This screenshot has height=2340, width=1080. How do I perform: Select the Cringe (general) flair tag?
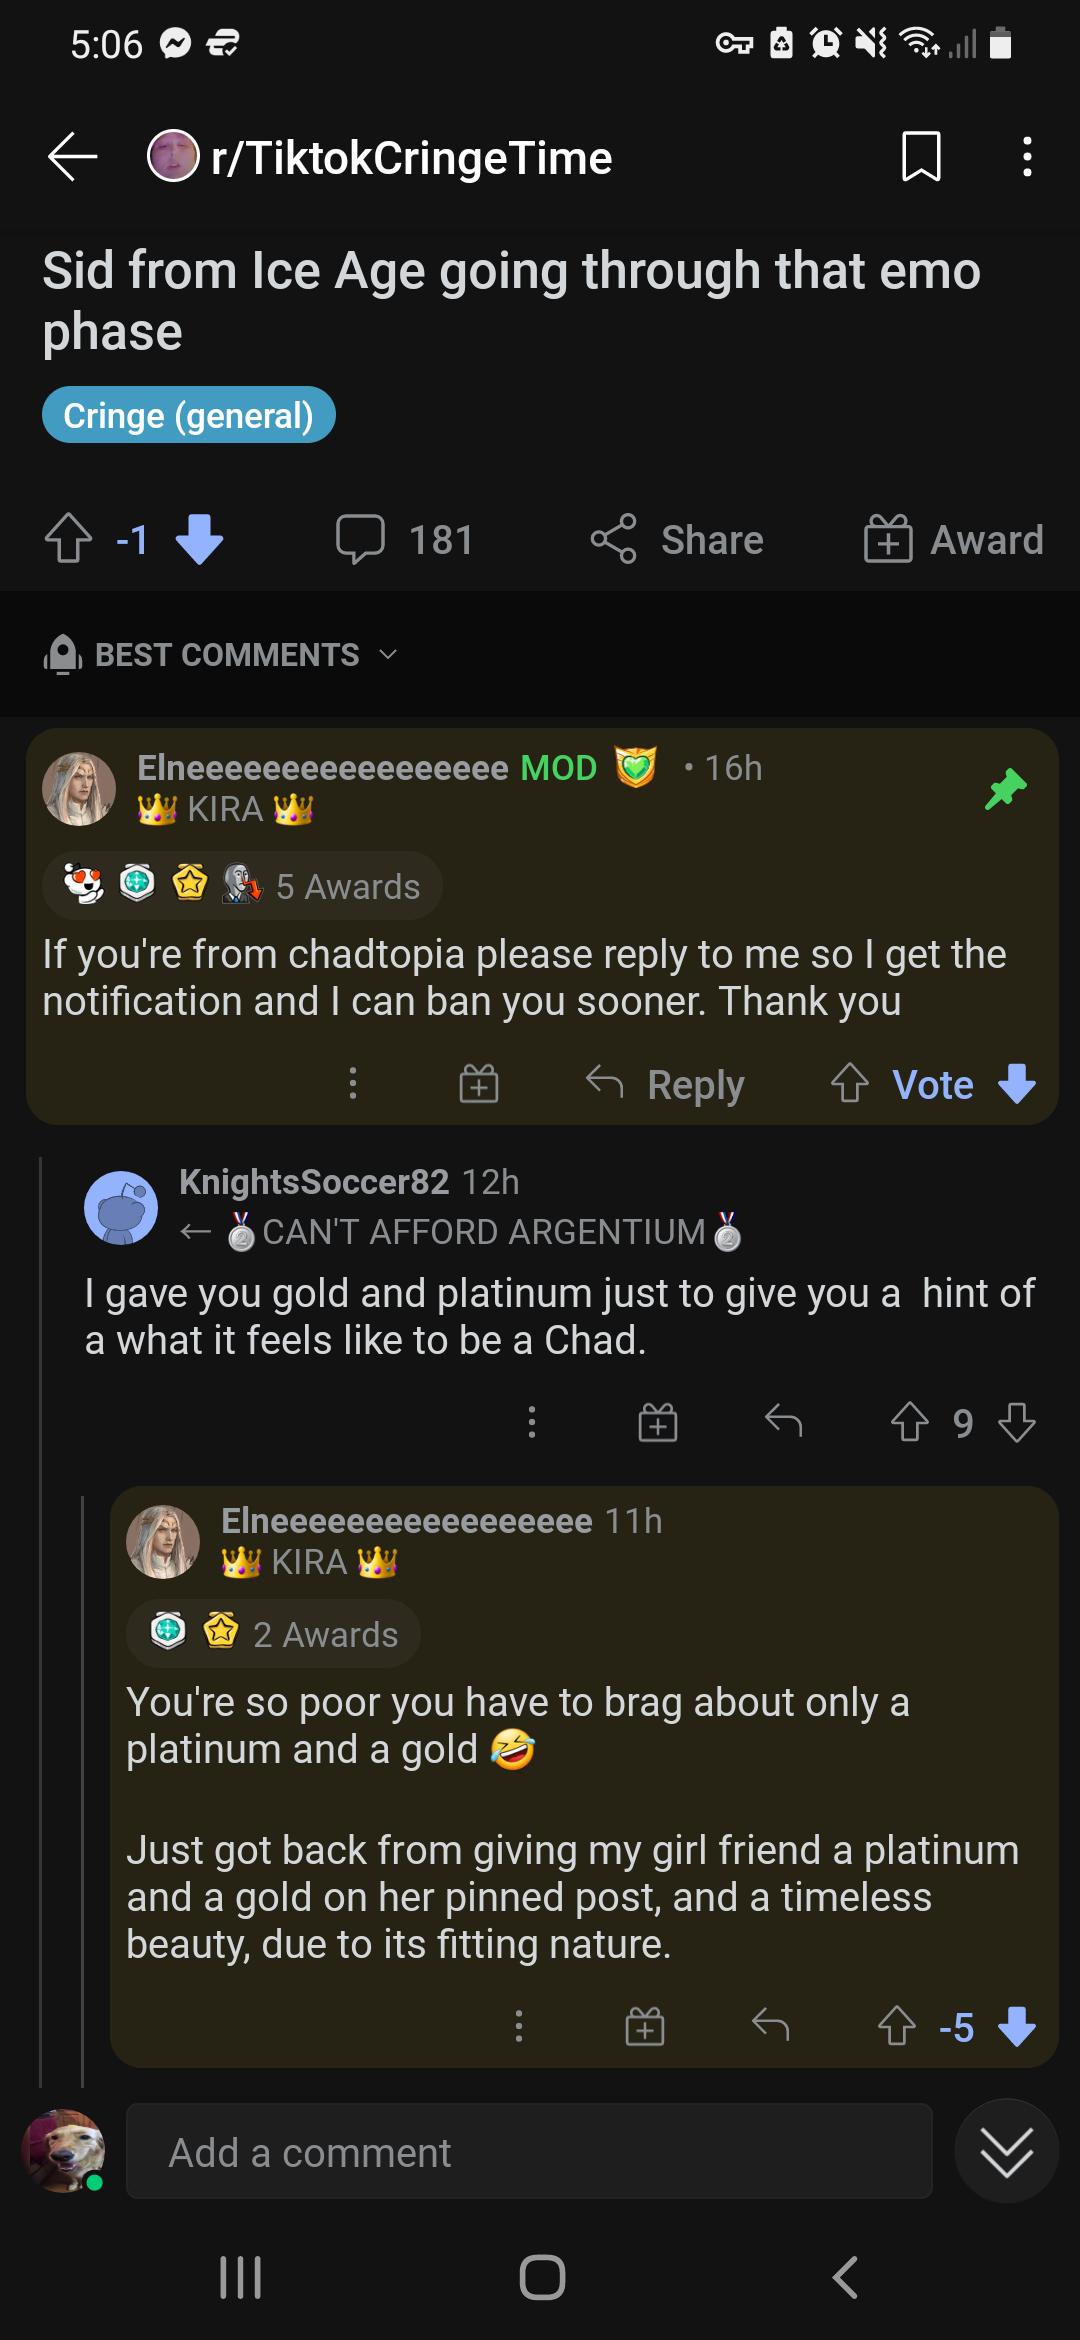[188, 415]
